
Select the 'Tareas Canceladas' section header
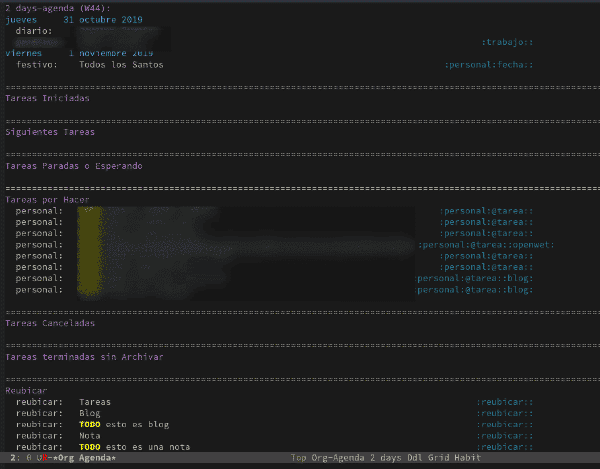50,323
